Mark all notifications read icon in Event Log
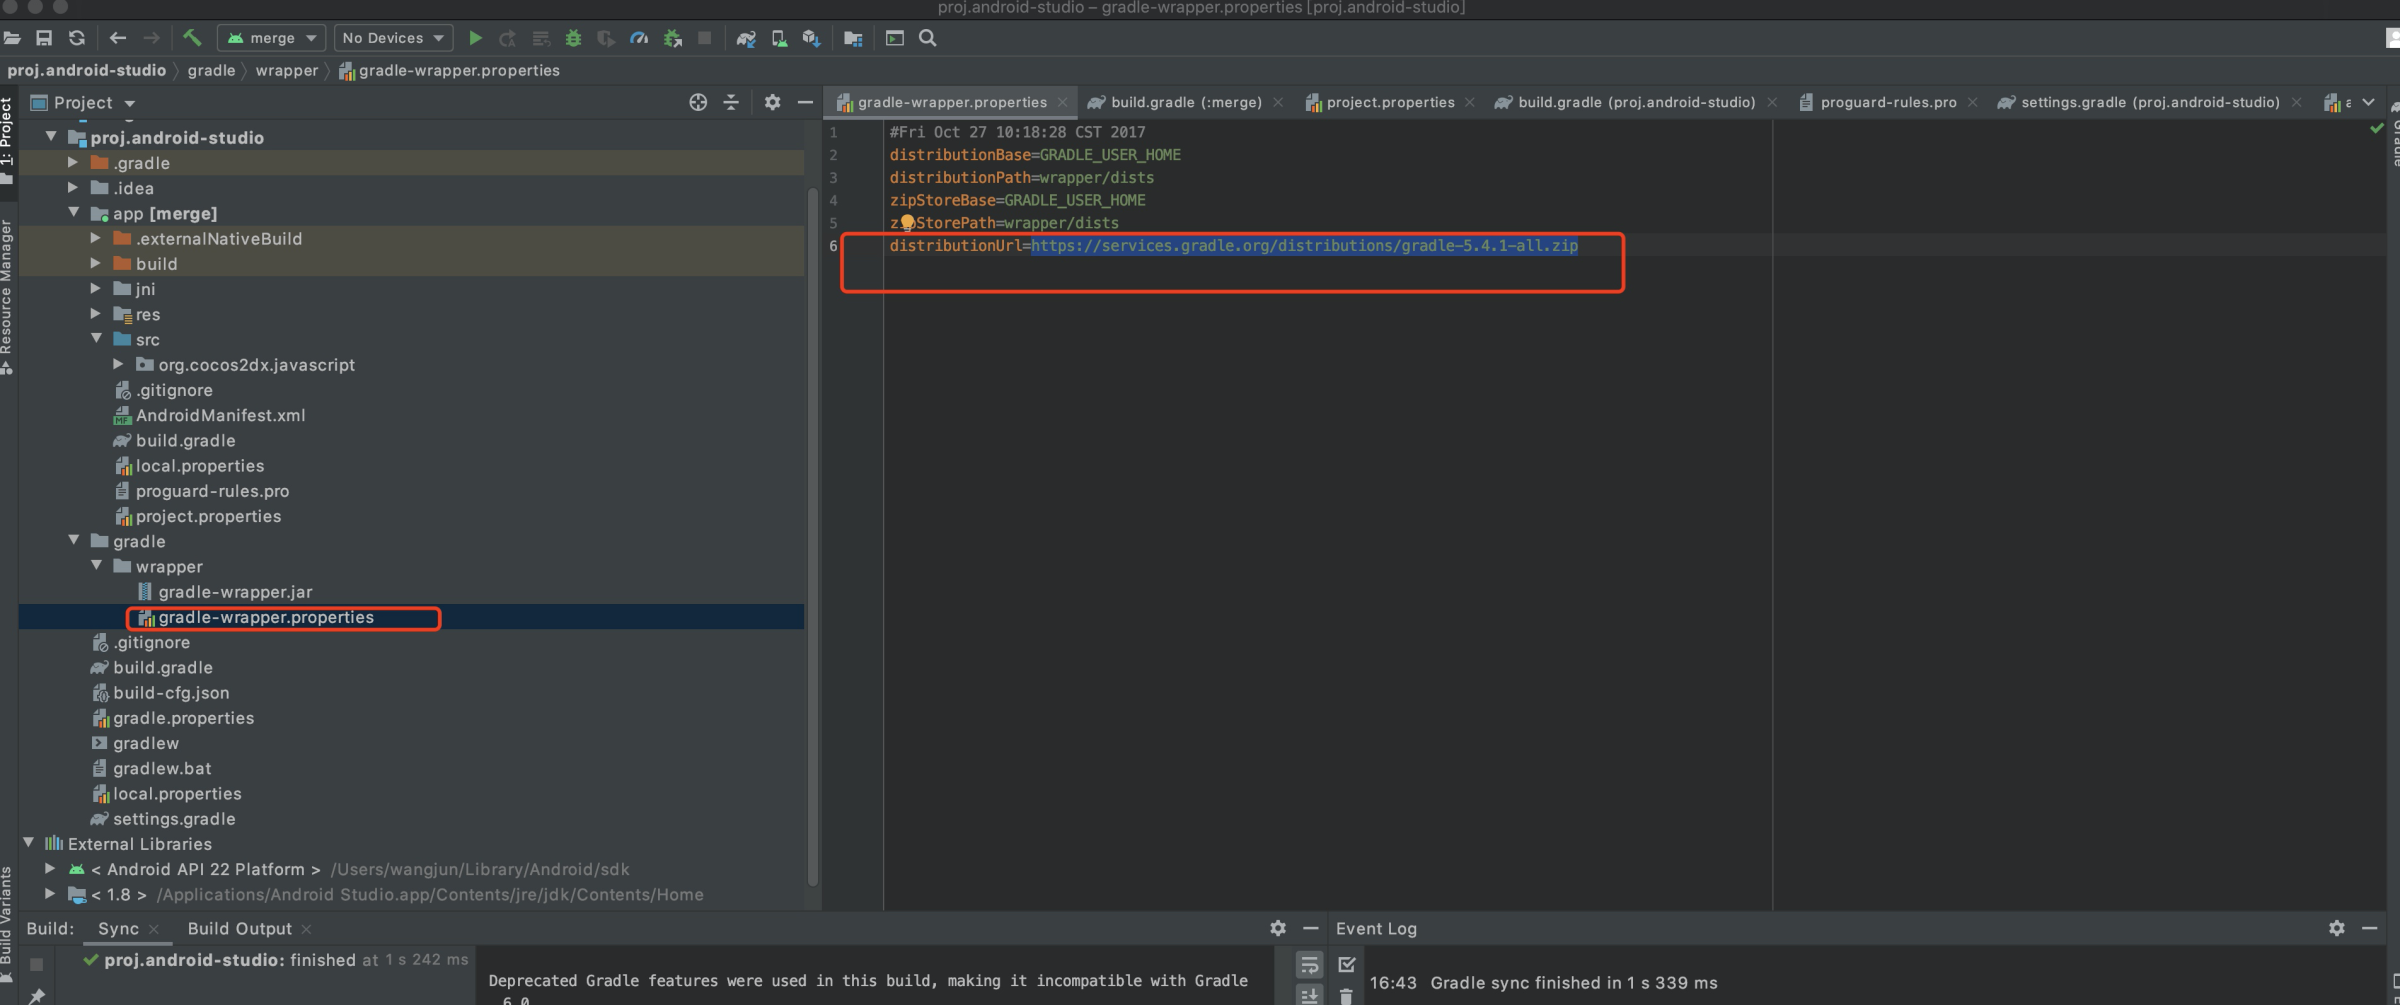 1346,965
